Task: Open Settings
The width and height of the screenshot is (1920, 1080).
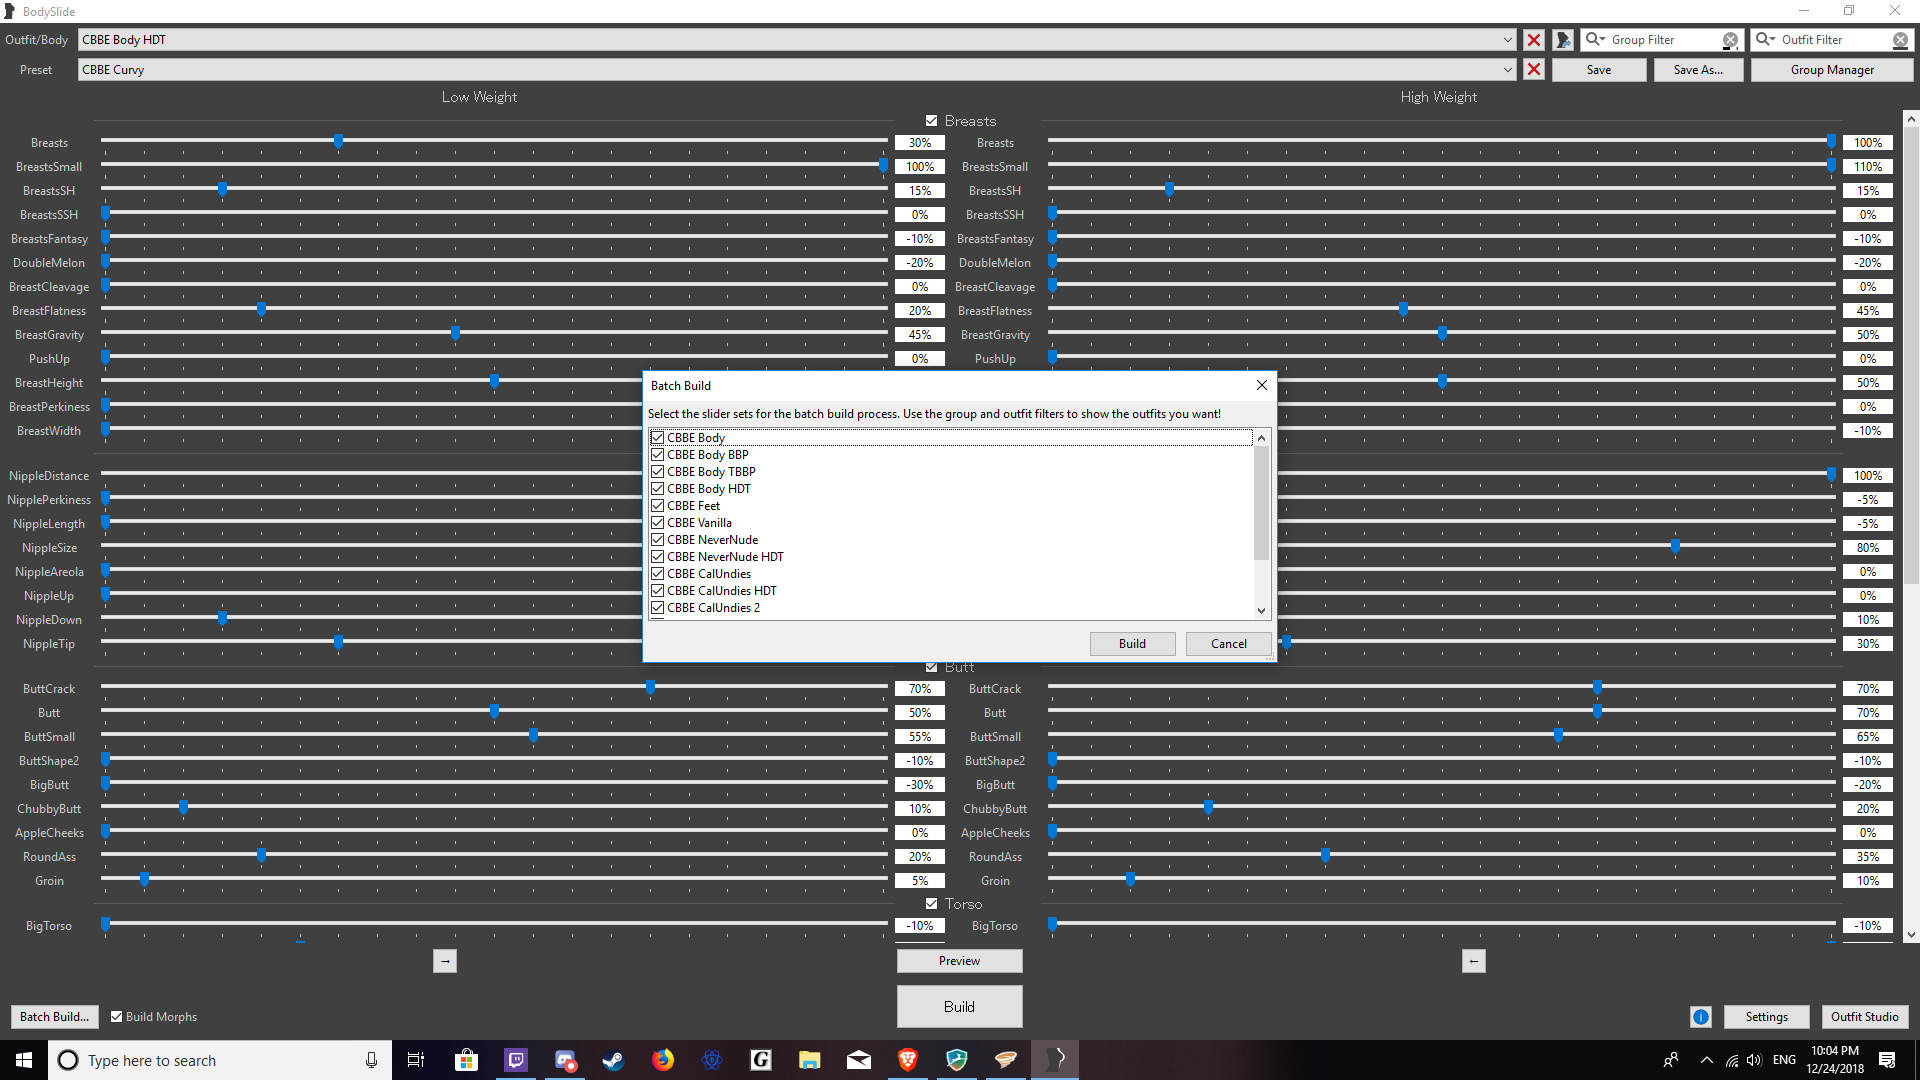Action: click(x=1767, y=1017)
